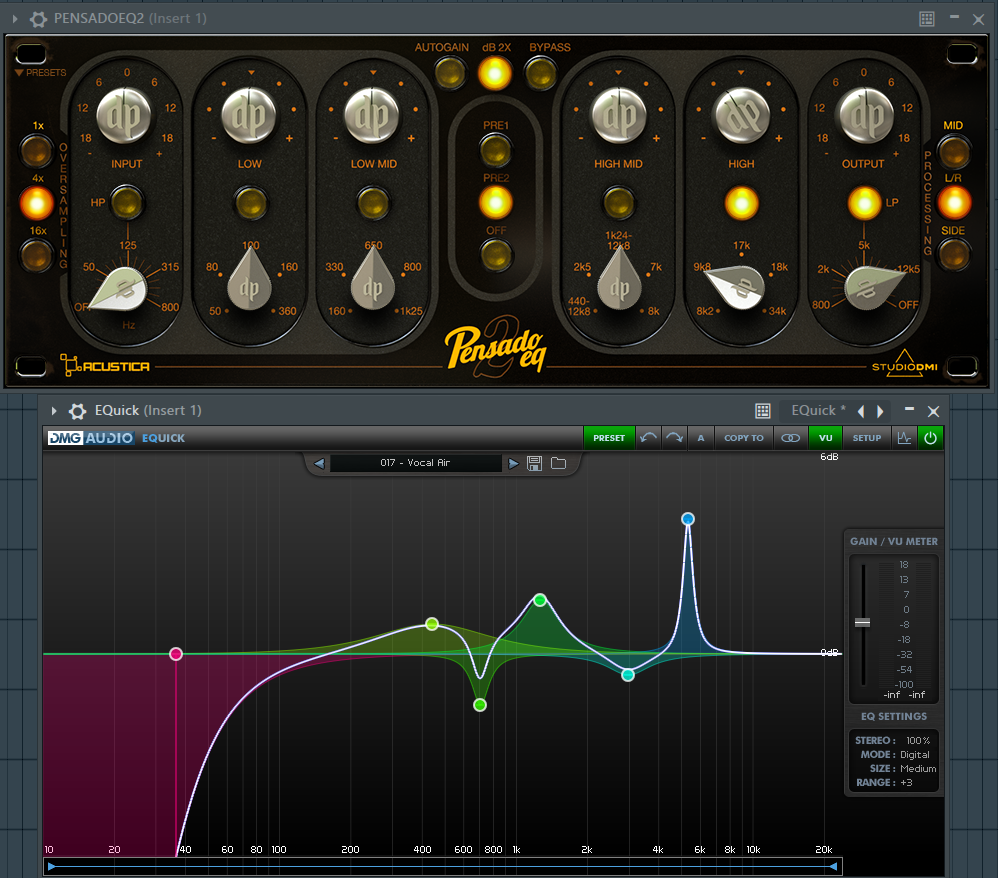
Task: Expand the EQuick plugin options arrow
Action: pyautogui.click(x=54, y=411)
